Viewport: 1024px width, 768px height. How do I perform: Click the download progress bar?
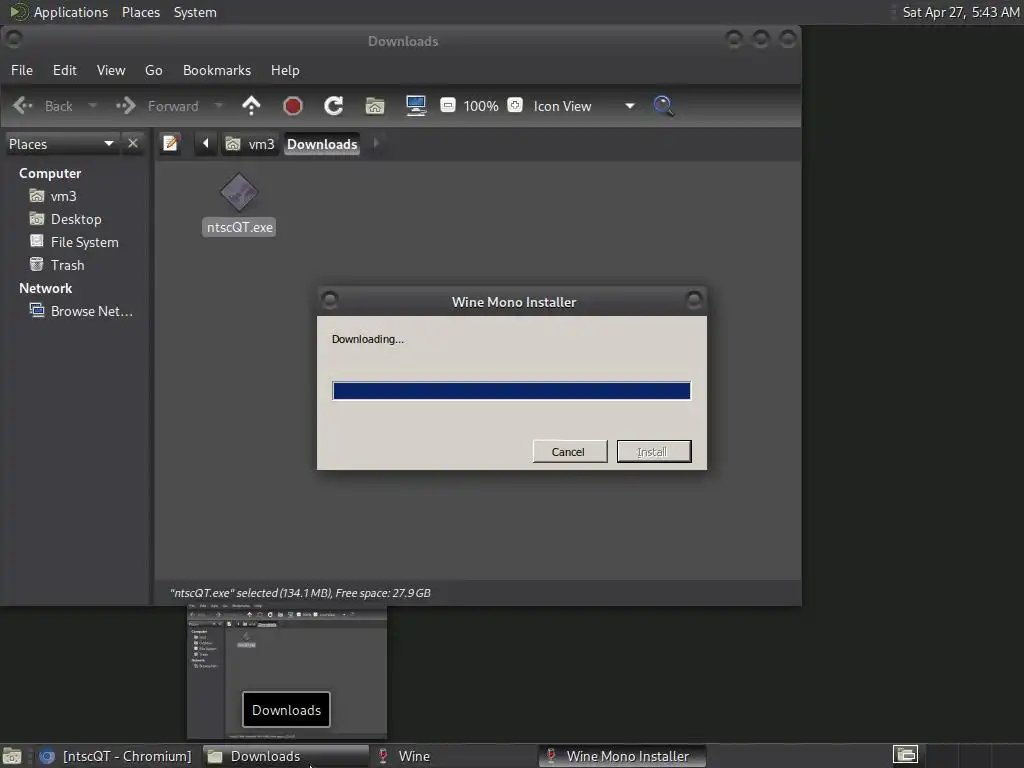(511, 391)
